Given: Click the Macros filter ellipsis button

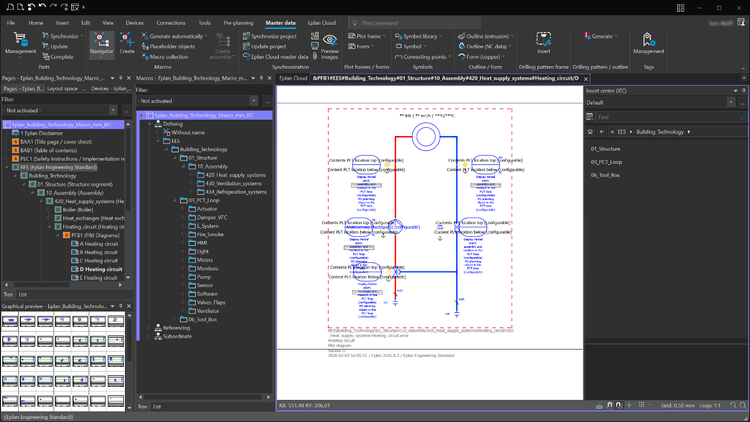Looking at the screenshot, I should coord(267,101).
